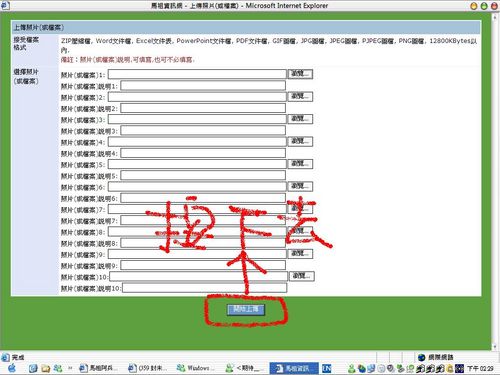Click the description 10 text field
This screenshot has height=375, width=500.
[205, 288]
